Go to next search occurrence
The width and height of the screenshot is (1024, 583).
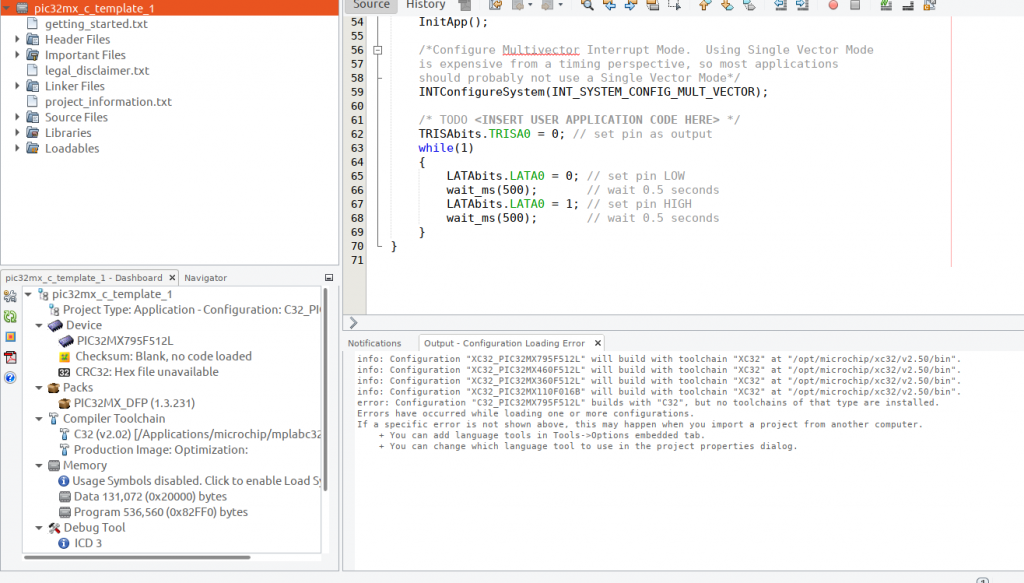630,5
